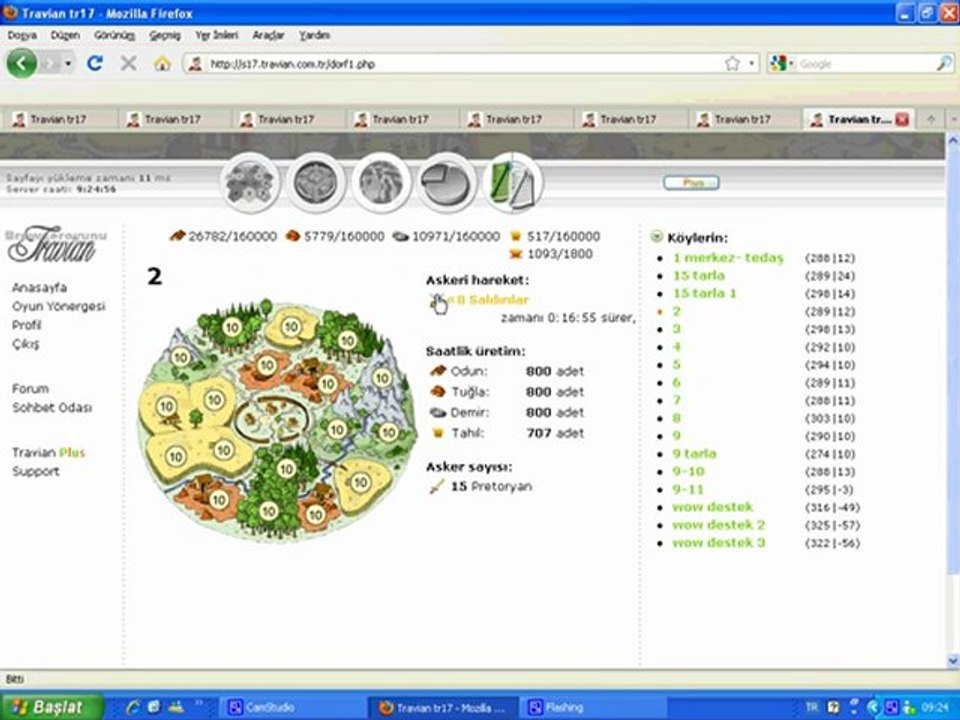Select village 9 tarla
The image size is (960, 720).
[x=694, y=454]
